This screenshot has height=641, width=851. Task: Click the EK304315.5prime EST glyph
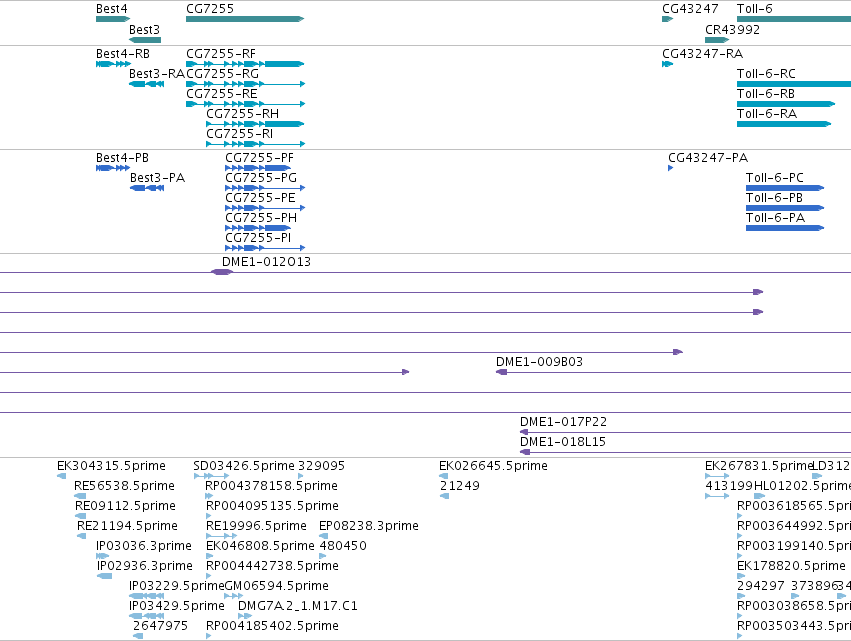[x=61, y=476]
